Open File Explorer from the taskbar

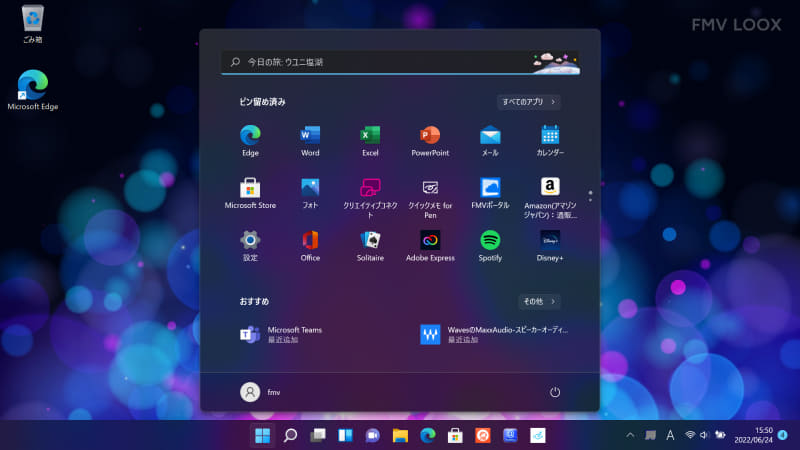[x=401, y=435]
